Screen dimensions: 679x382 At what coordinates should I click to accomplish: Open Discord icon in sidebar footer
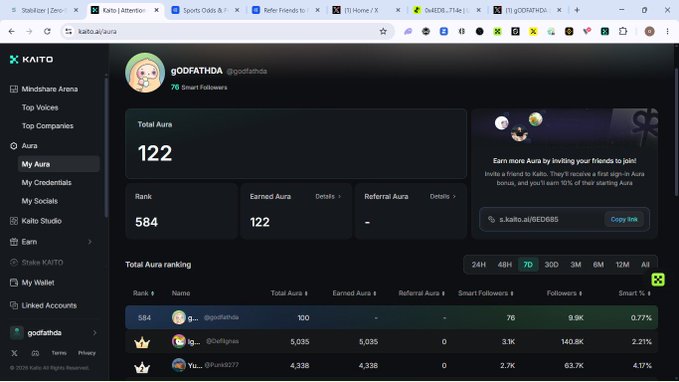pyautogui.click(x=36, y=353)
